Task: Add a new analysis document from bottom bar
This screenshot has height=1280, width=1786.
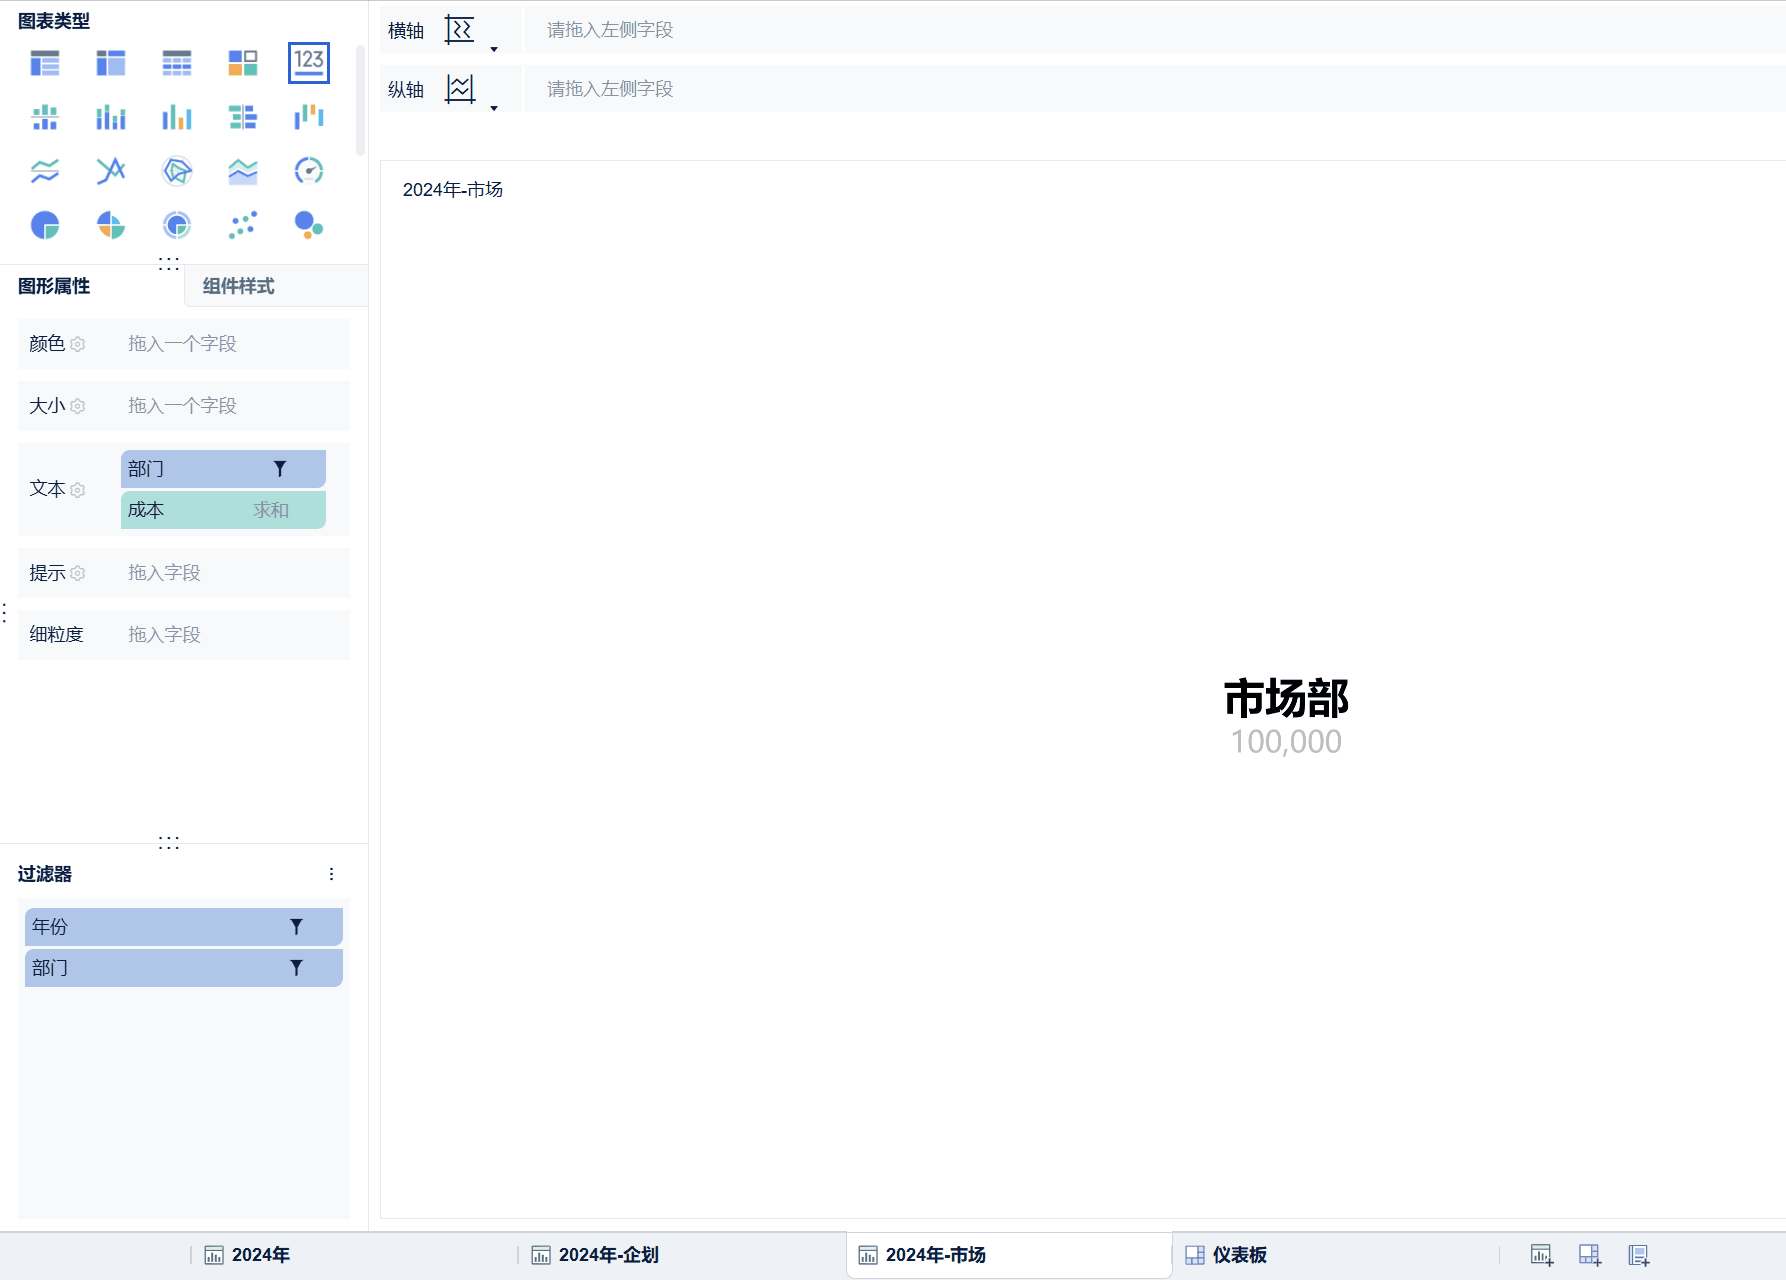Action: [1639, 1255]
